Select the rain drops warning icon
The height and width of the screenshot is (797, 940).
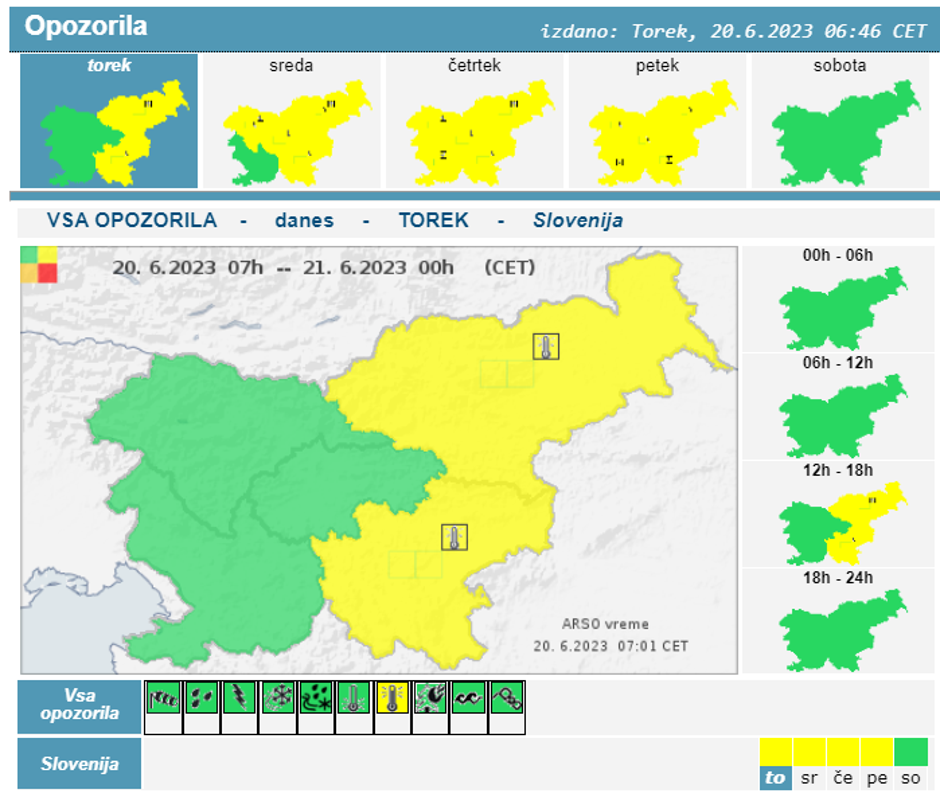(x=202, y=698)
